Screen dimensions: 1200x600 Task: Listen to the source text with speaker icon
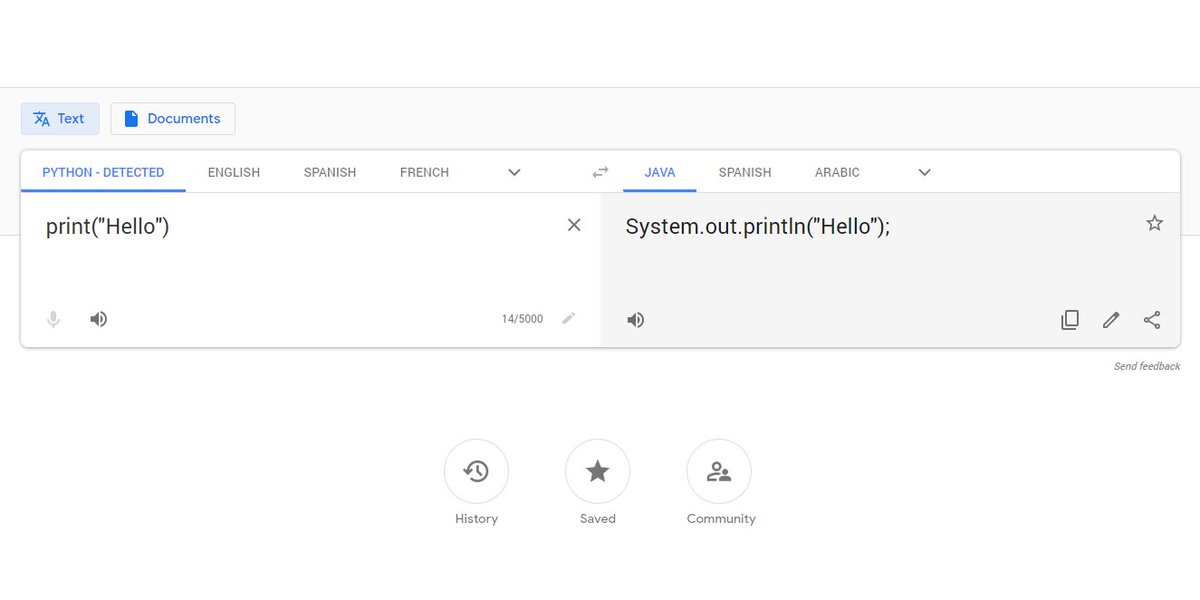click(98, 319)
